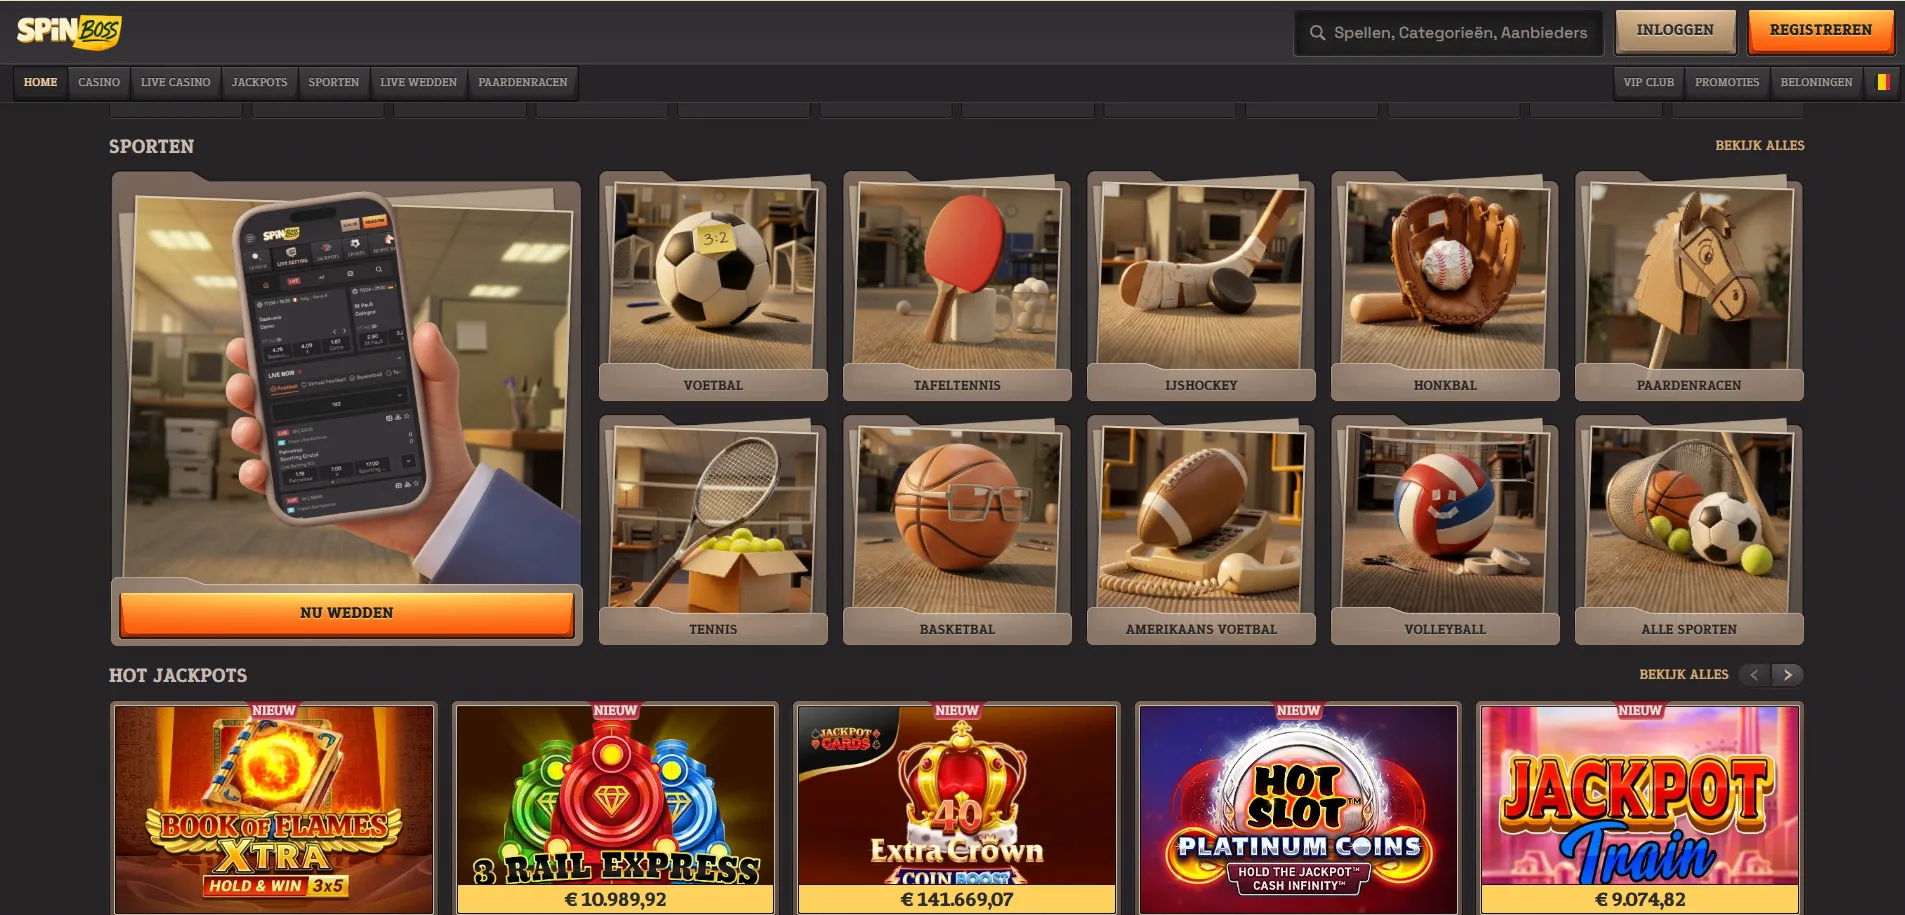The height and width of the screenshot is (915, 1905).
Task: Click the € 141.669,07 jackpot amount
Action: (x=957, y=899)
